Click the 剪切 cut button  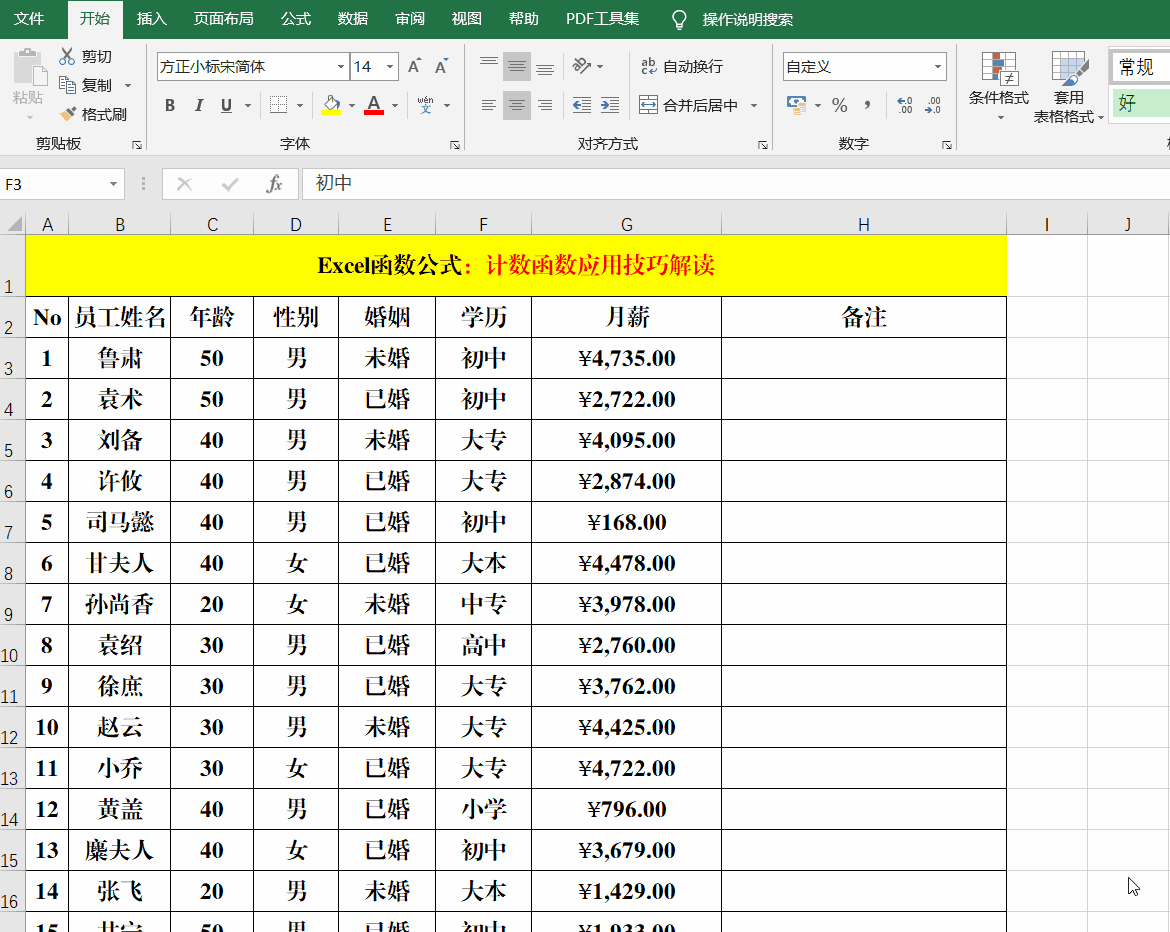click(93, 56)
